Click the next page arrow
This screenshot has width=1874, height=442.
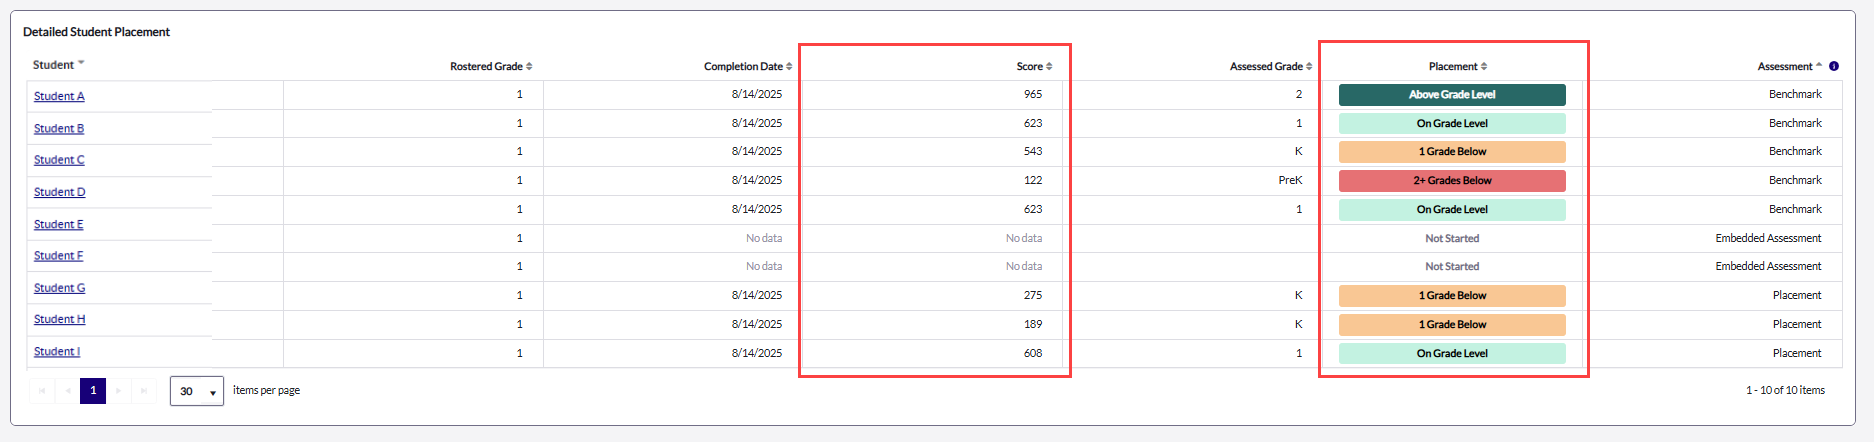(119, 391)
